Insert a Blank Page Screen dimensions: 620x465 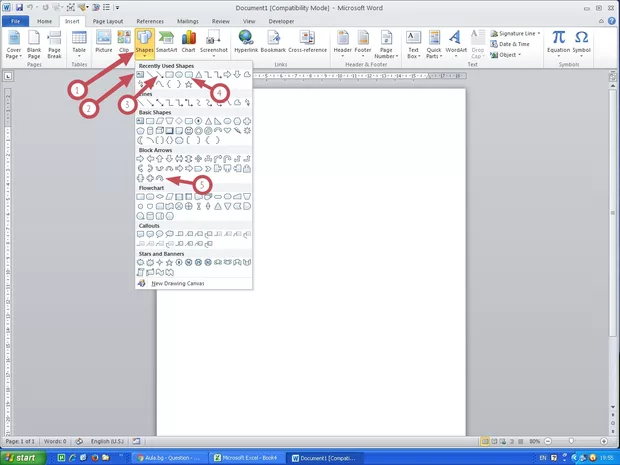(x=34, y=44)
